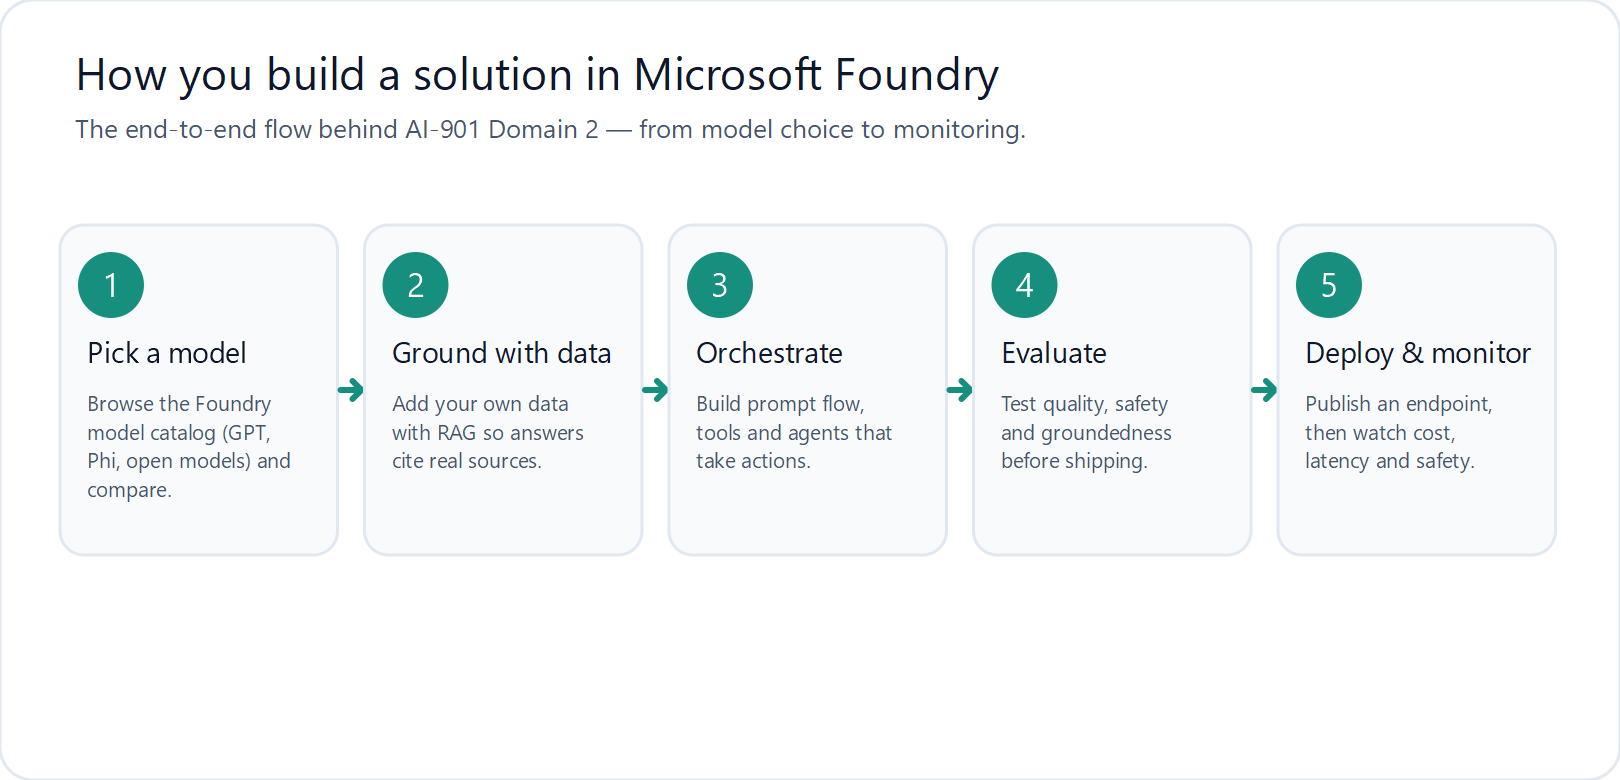Screen dimensions: 1620x780
Task: Click the 'Publish an endpoint' description
Action: tap(1398, 432)
